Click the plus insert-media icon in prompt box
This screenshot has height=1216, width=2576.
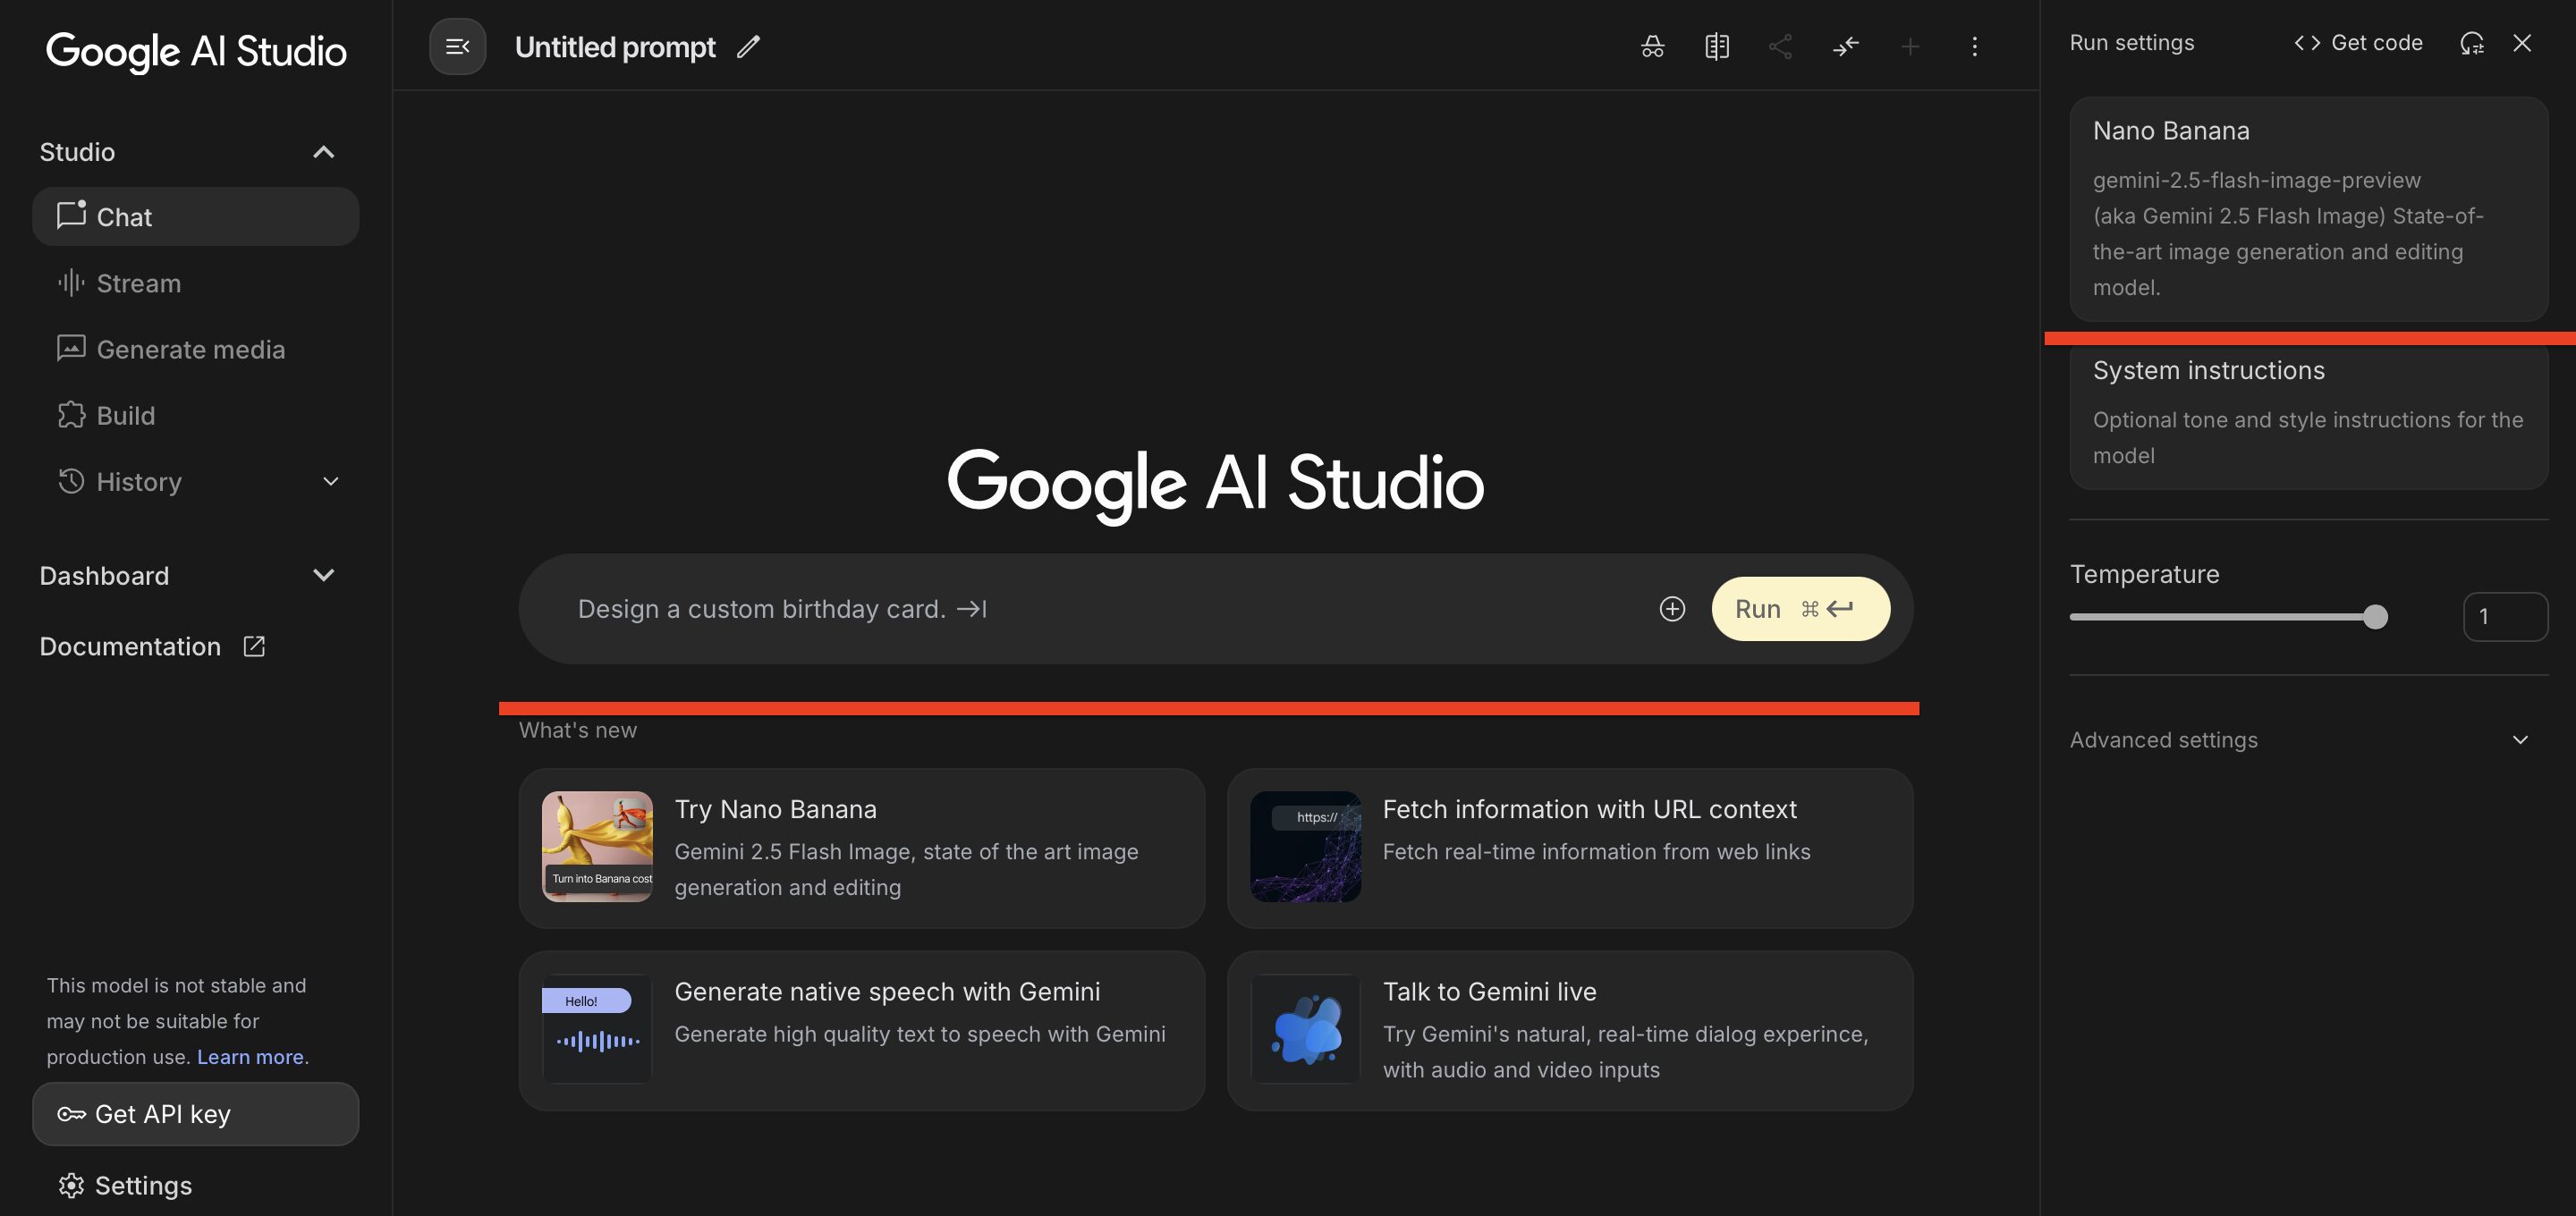pos(1672,609)
